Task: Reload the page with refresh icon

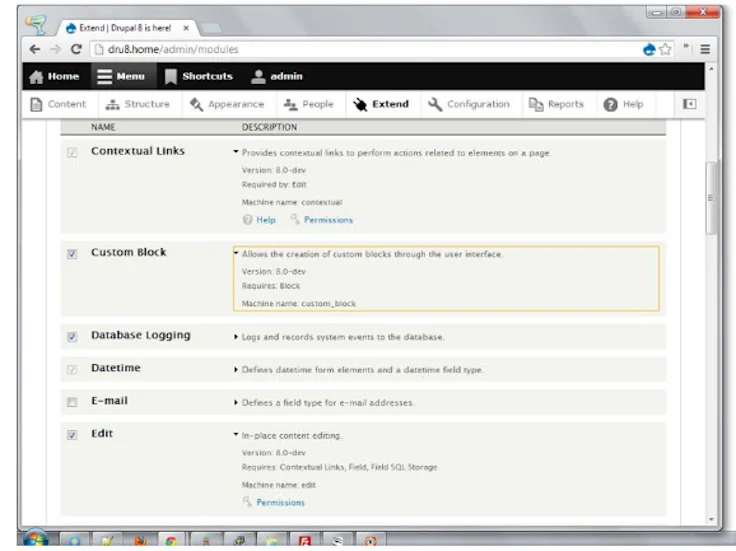Action: click(77, 49)
